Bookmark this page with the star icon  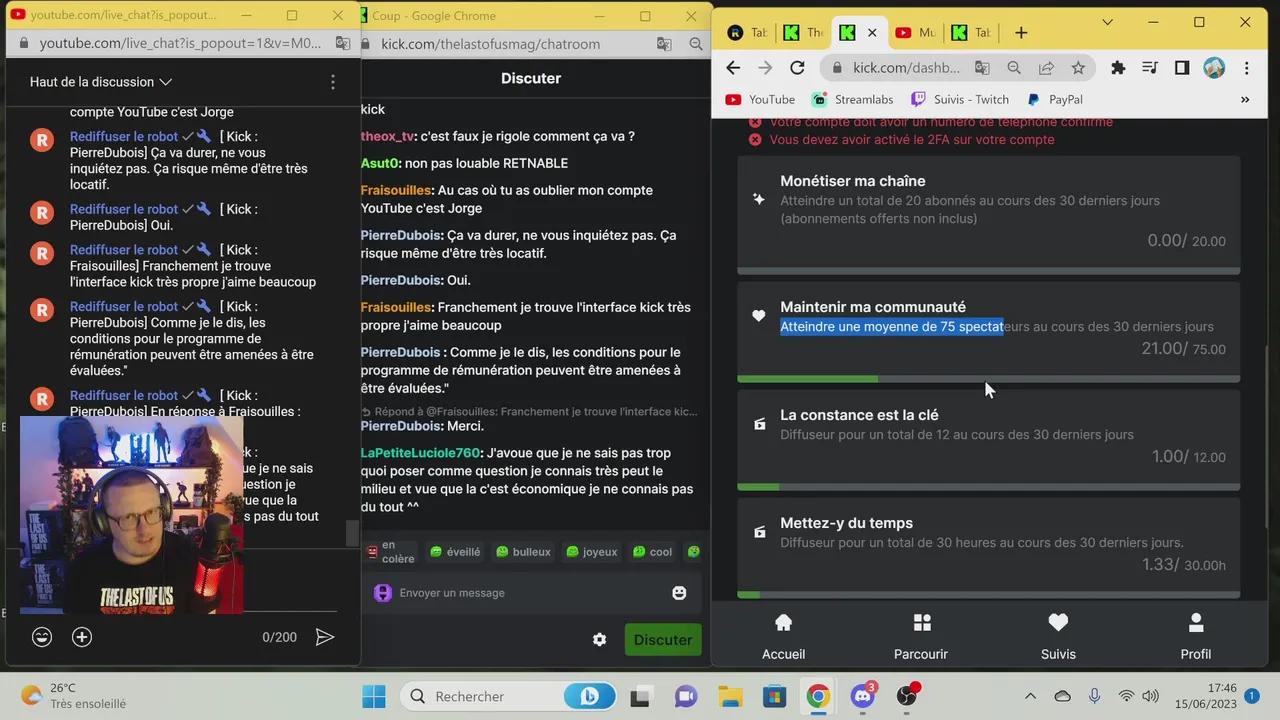[x=1078, y=68]
